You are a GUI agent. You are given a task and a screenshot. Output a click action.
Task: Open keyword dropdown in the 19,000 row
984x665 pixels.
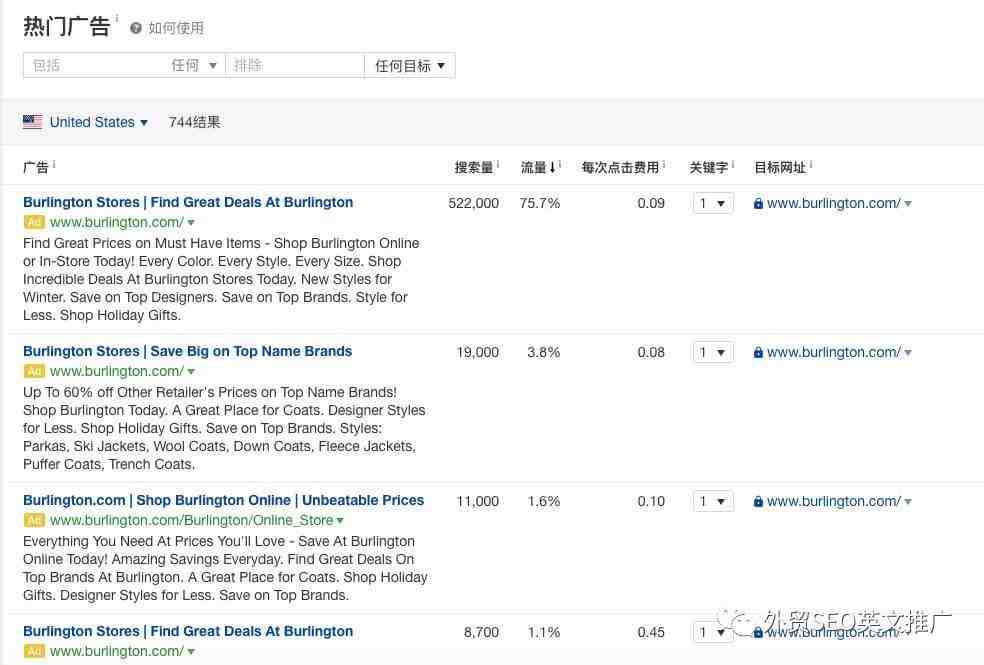(x=713, y=353)
